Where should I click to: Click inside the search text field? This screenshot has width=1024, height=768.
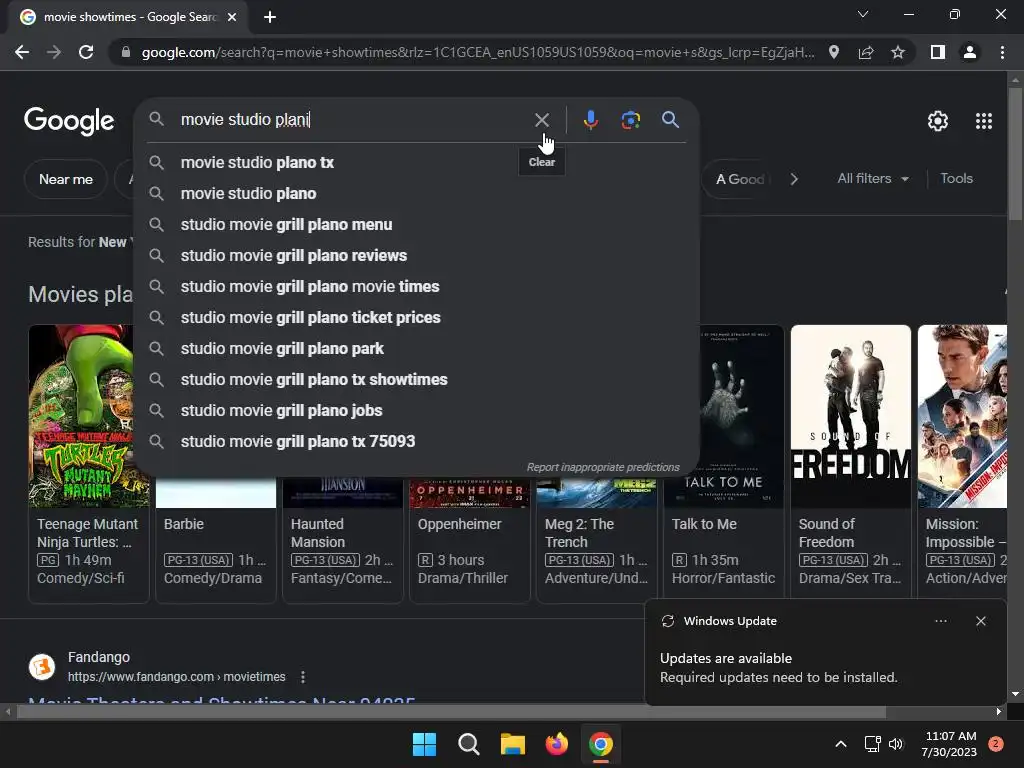[353, 120]
